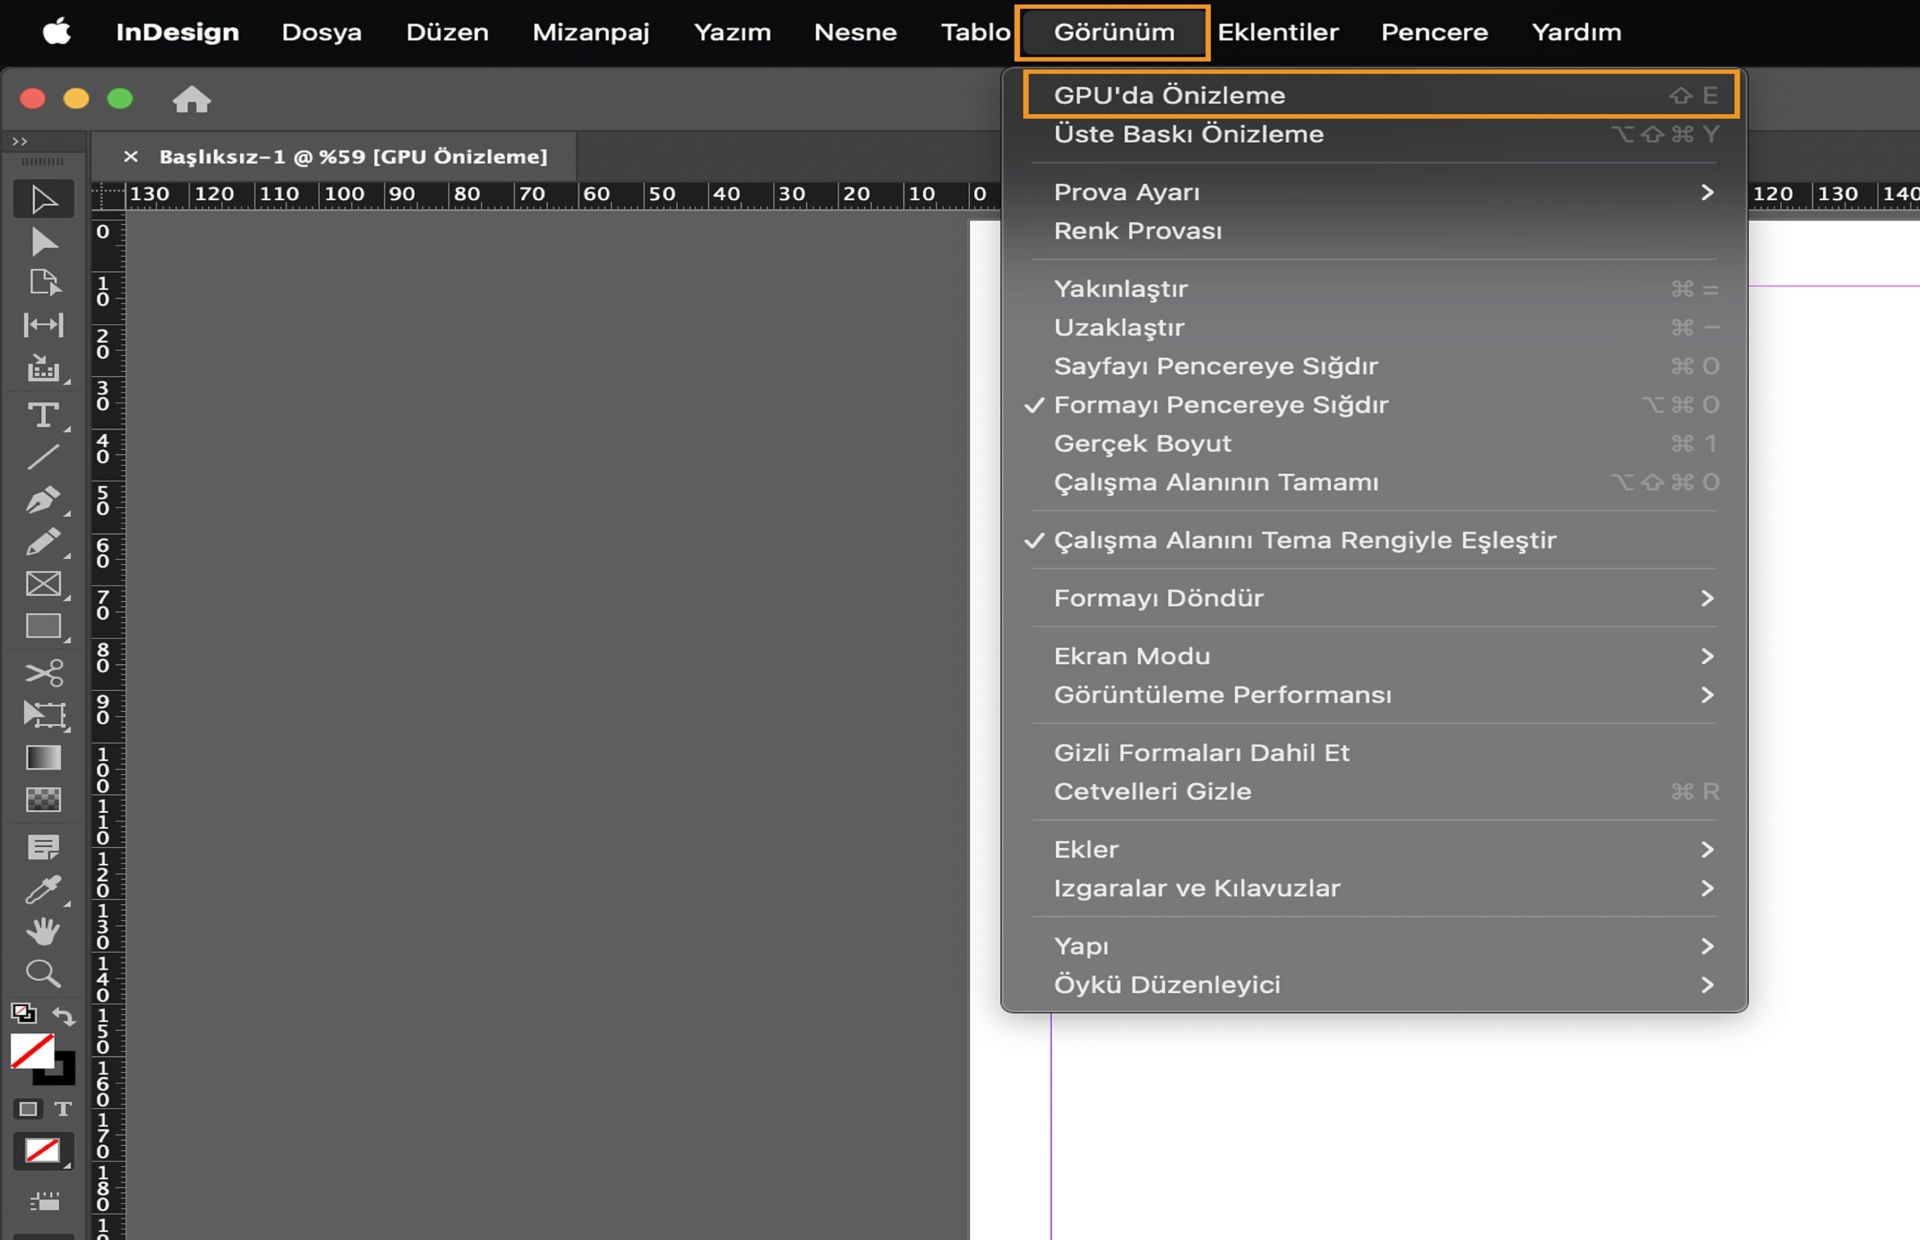Screen dimensions: 1920x1240
Task: Activate the Zoom magnifier tool
Action: (x=42, y=973)
